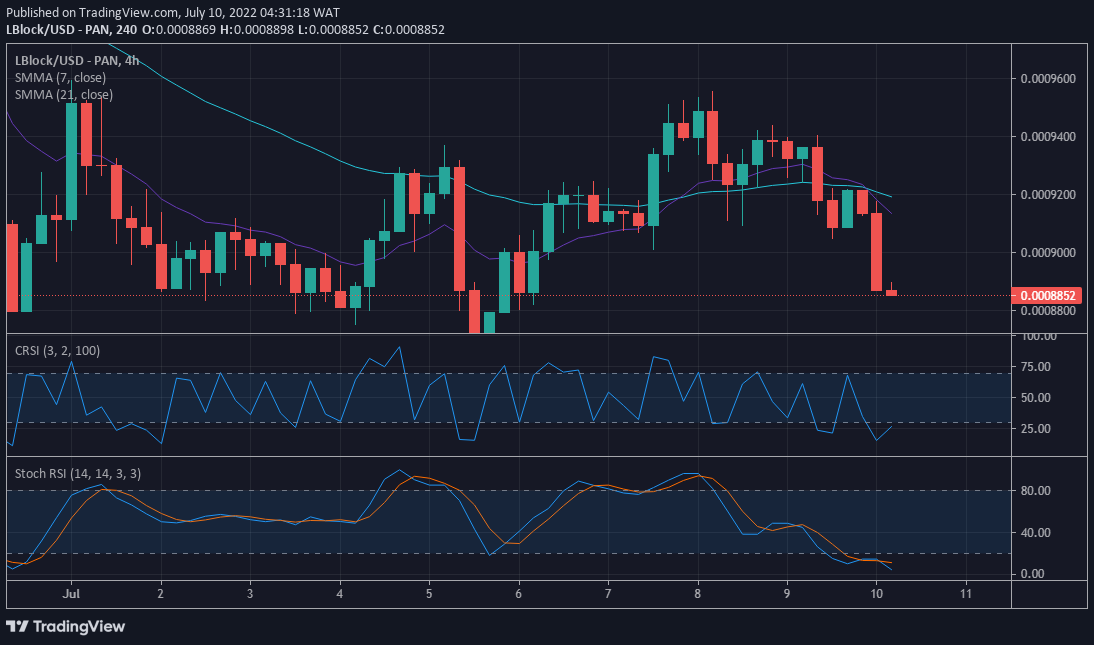
Task: Click the date 8 on the time axis
Action: click(698, 593)
